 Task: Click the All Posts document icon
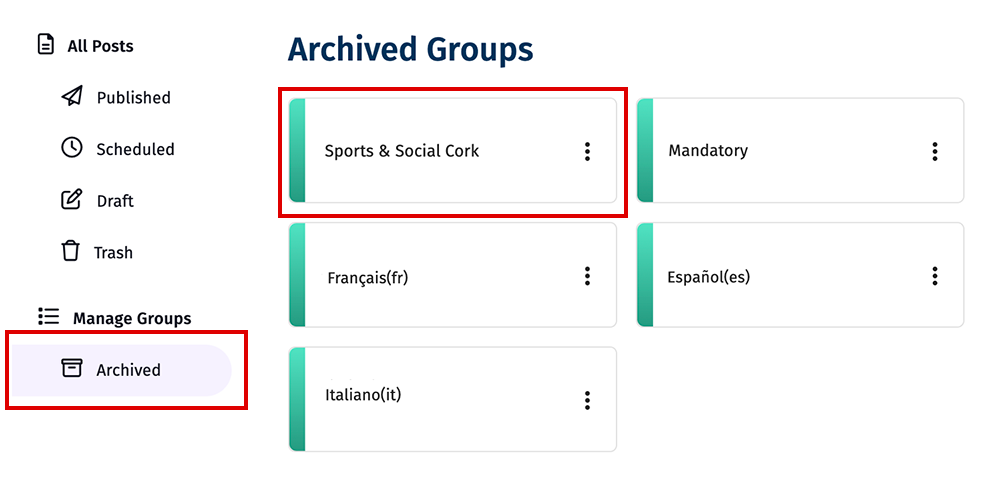(45, 45)
